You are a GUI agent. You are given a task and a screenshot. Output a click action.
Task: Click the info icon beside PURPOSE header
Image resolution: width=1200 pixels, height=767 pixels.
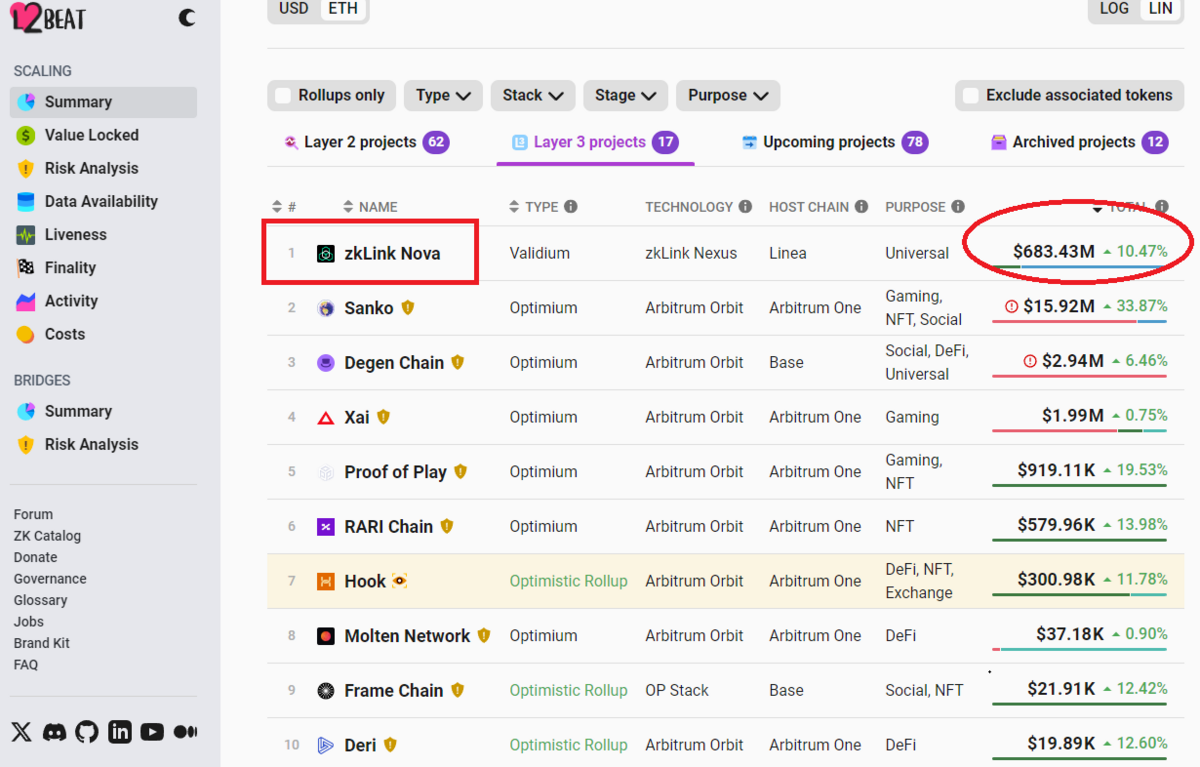point(958,207)
